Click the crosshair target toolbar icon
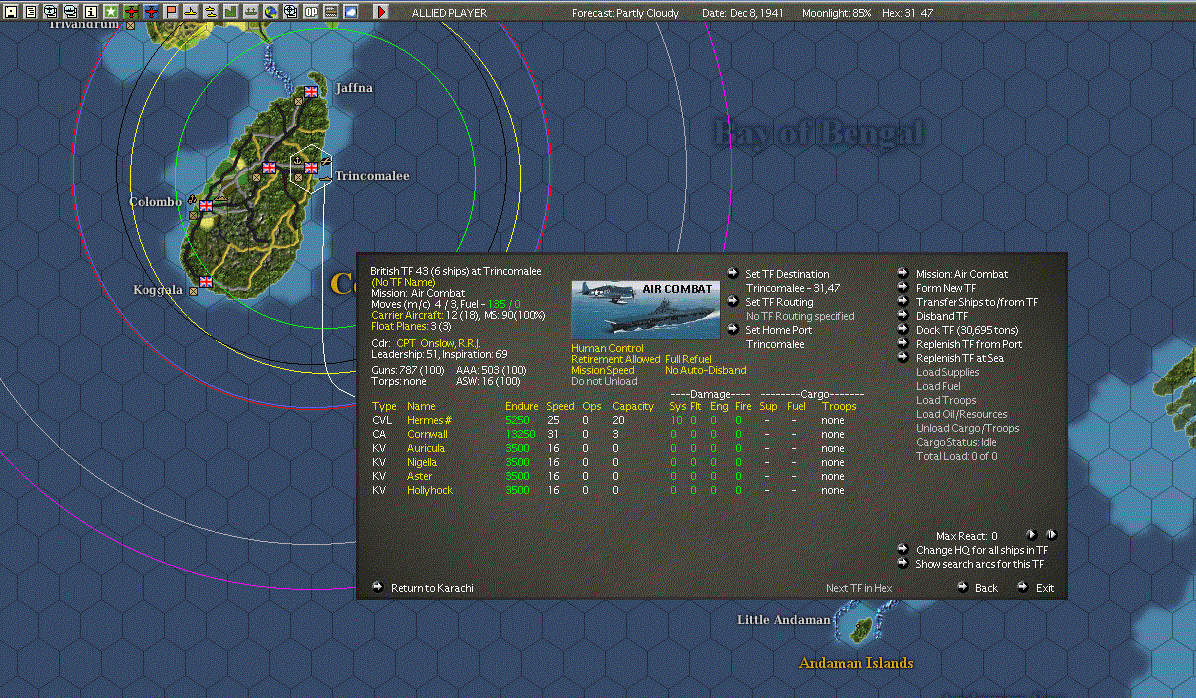This screenshot has height=698, width=1196. click(x=291, y=11)
